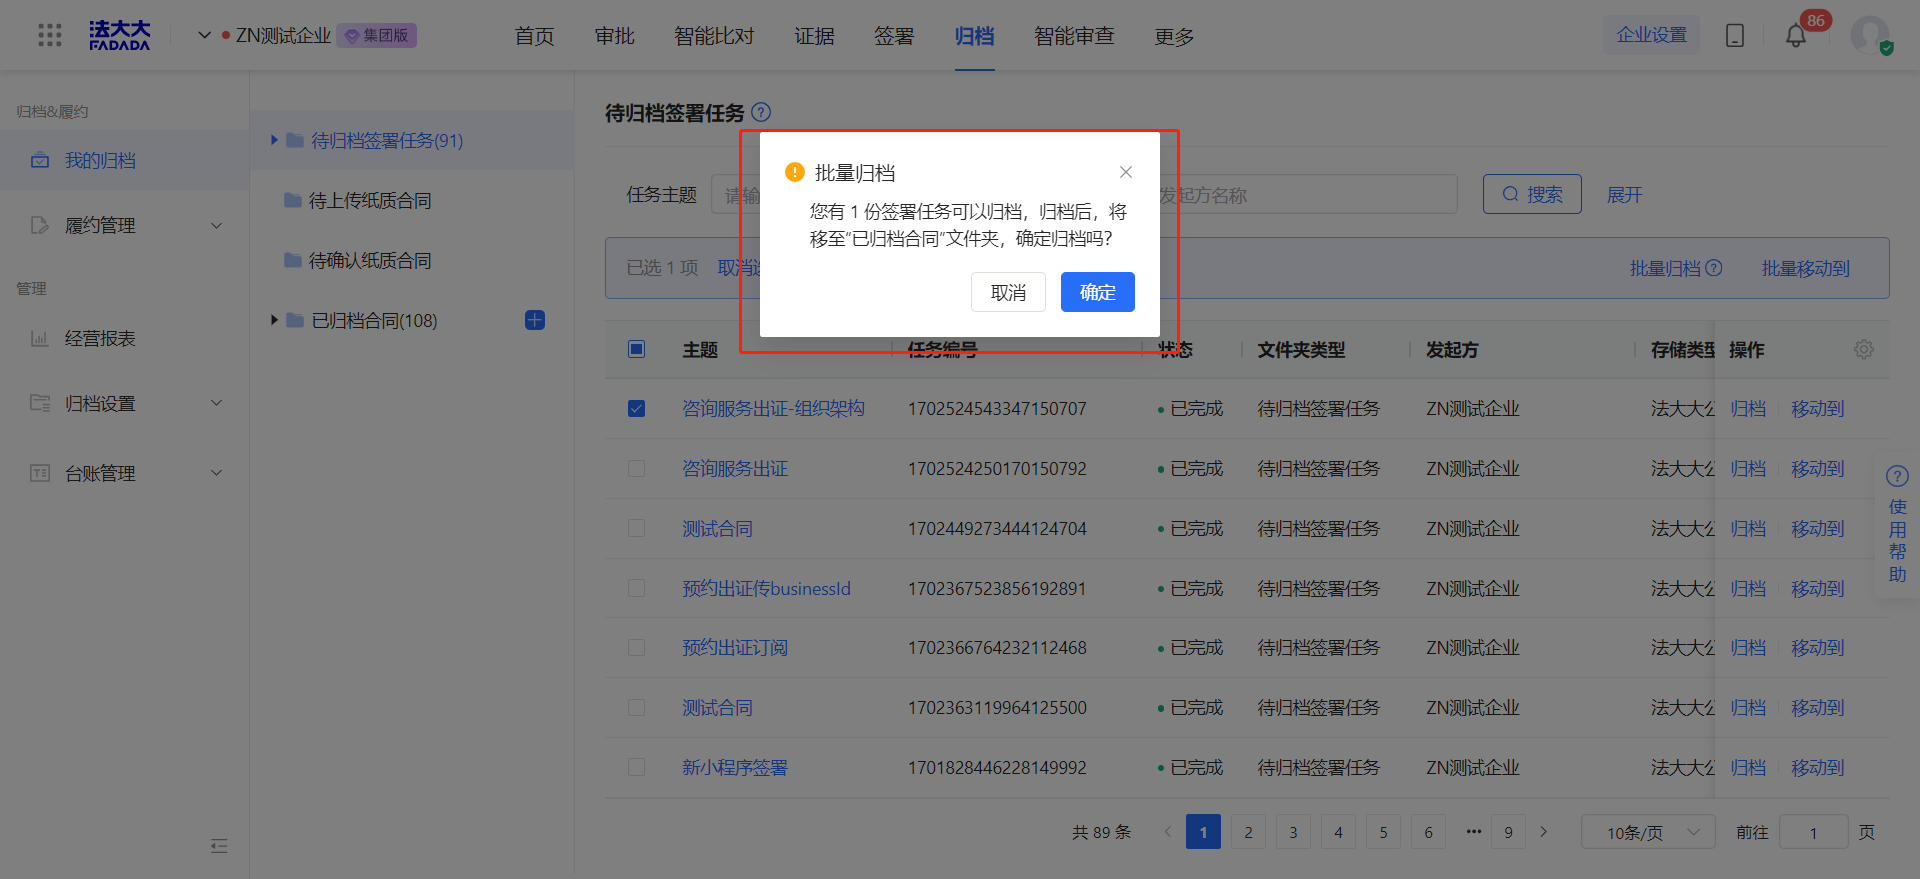1920x879 pixels.
Task: Open table column settings gear
Action: coord(1864,349)
